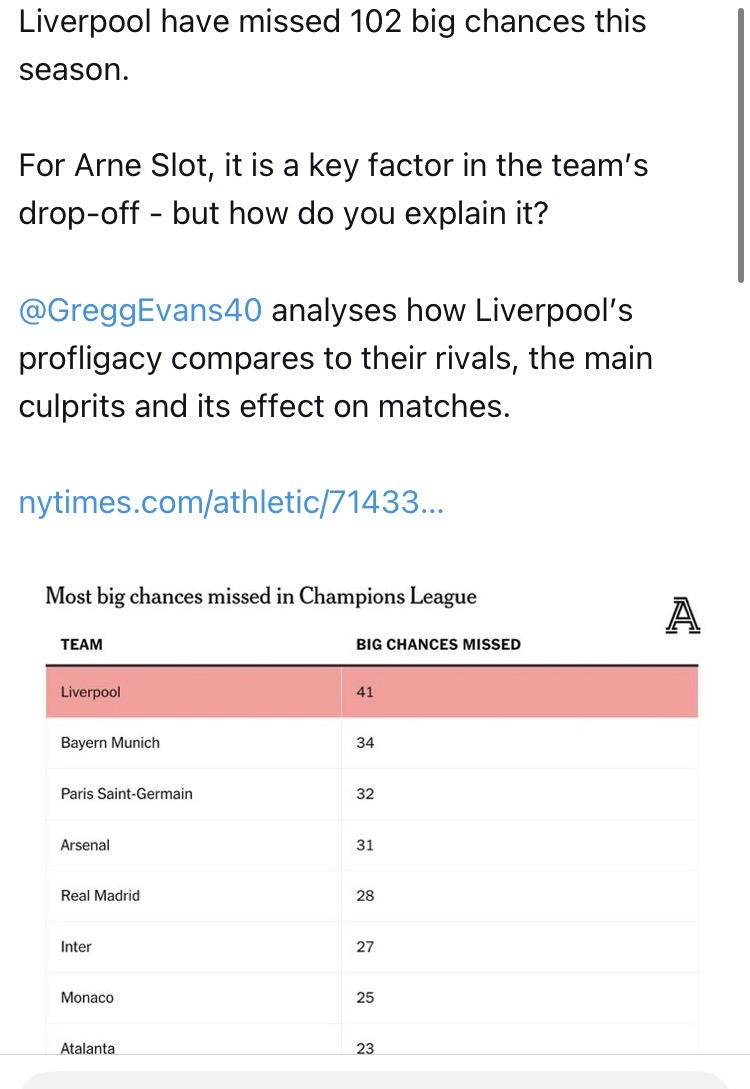
Task: Click the BIG CHANCES MISSED column header
Action: click(x=438, y=644)
